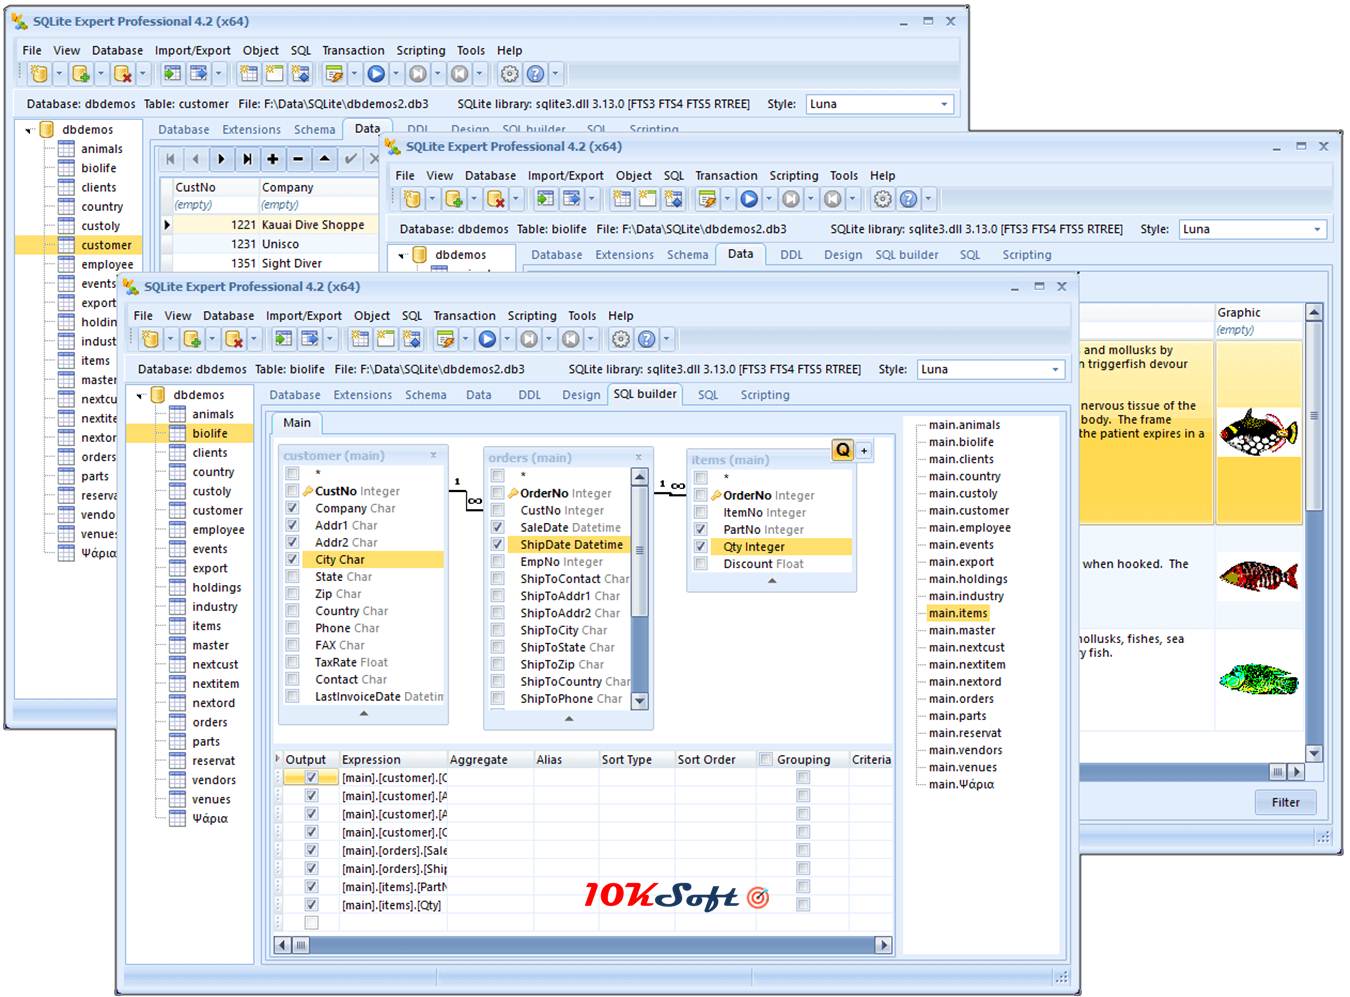Click grayed step-forward icon in front window toolbar
The width and height of the screenshot is (1350, 997).
pos(529,339)
